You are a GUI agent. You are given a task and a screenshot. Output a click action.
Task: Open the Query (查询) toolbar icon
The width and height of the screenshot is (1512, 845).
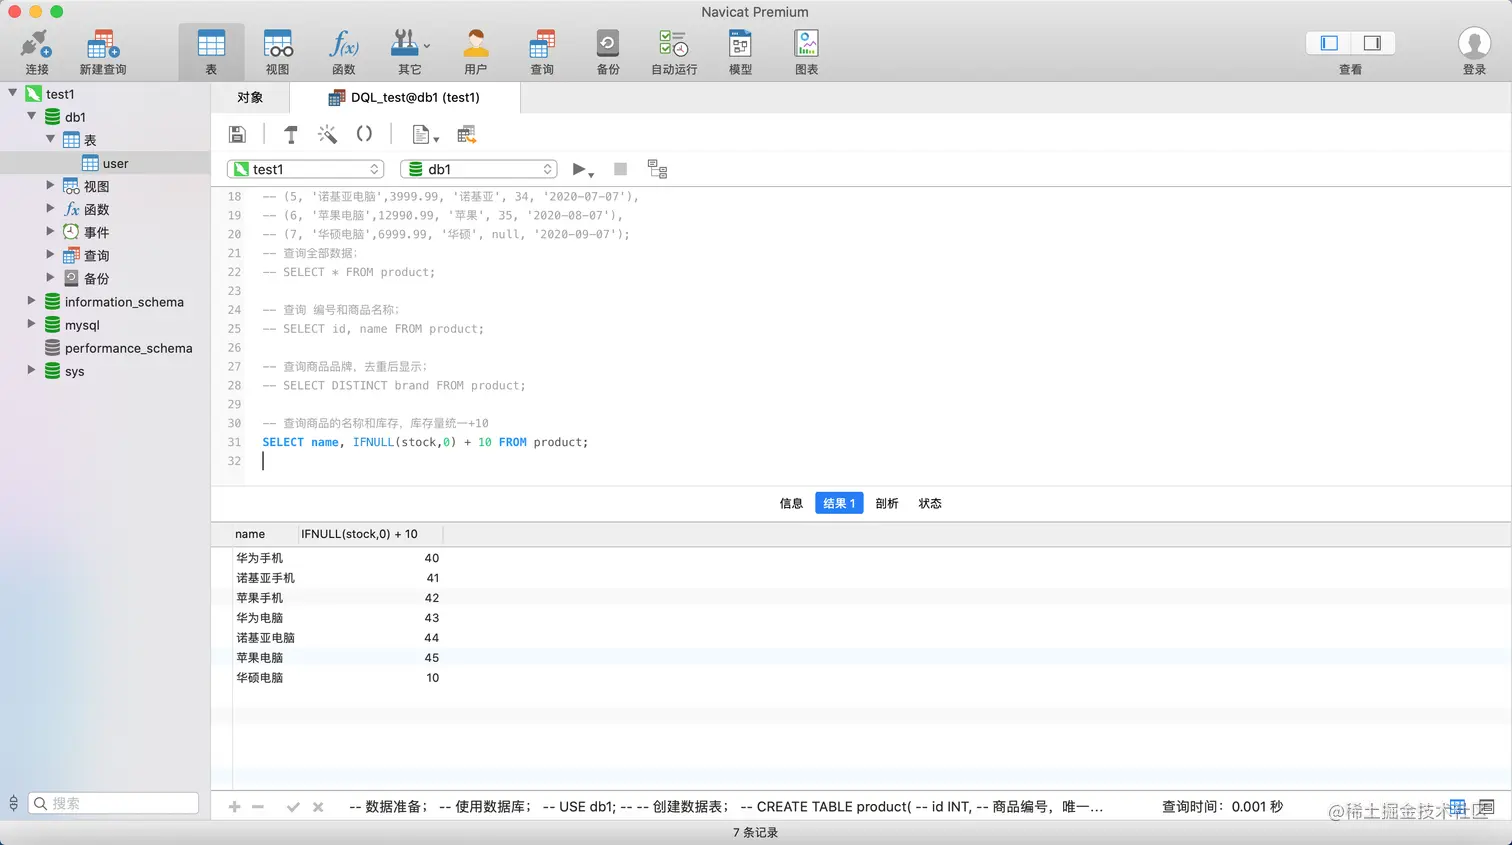coord(542,52)
